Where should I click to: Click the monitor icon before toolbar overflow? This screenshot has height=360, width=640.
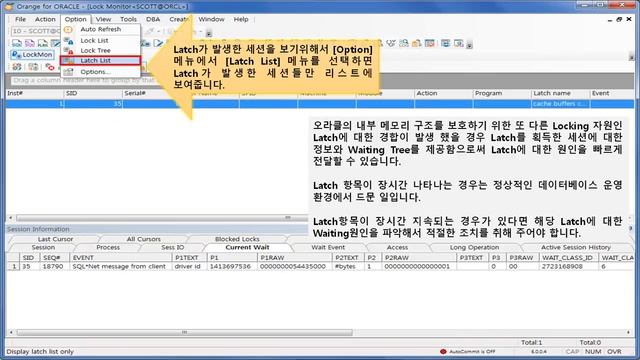click(459, 43)
